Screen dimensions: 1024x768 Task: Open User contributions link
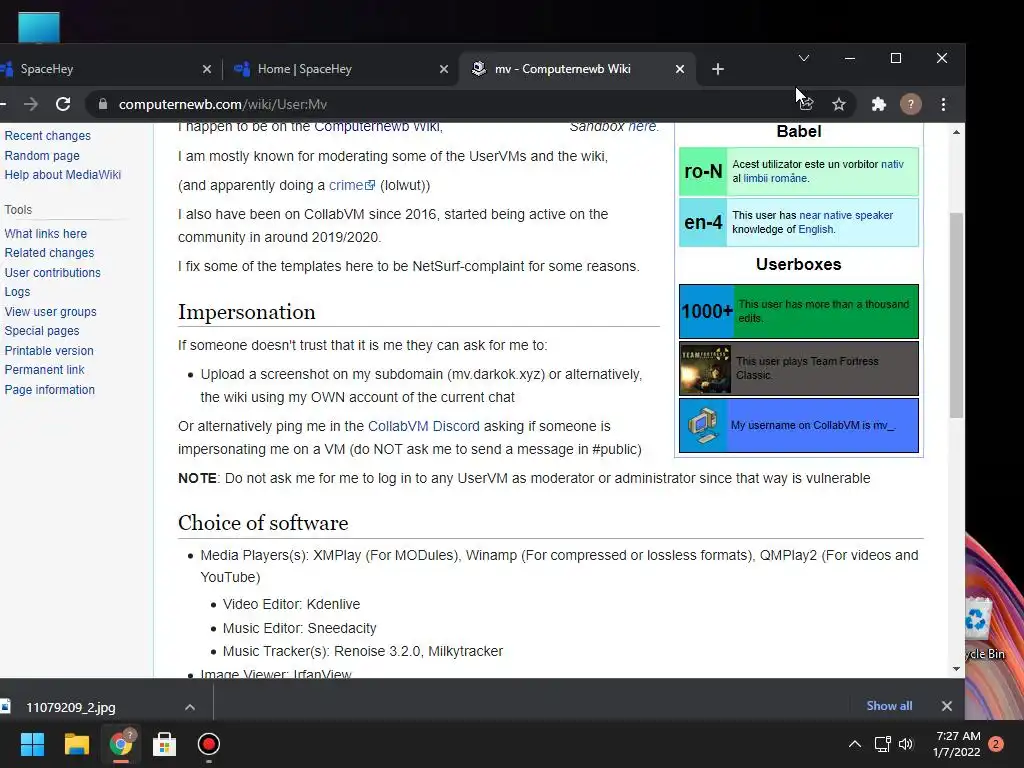pyautogui.click(x=52, y=272)
